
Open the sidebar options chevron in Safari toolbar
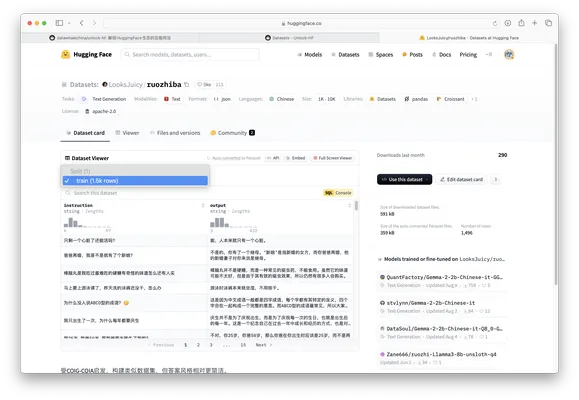[x=69, y=23]
